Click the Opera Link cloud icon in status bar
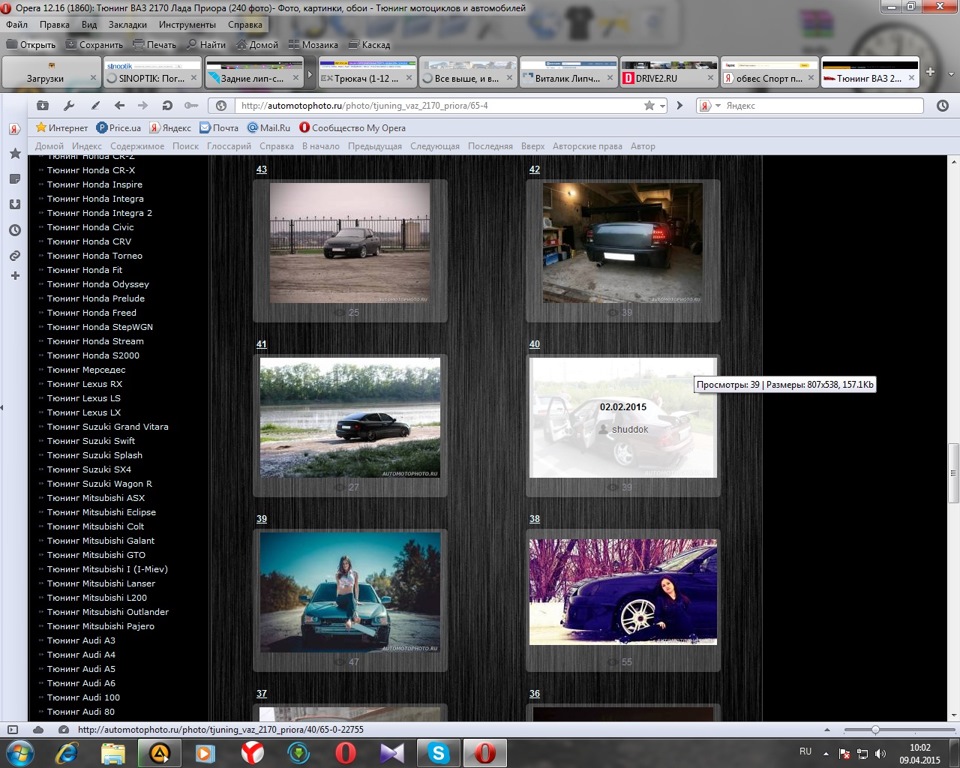The image size is (960, 768). point(38,729)
